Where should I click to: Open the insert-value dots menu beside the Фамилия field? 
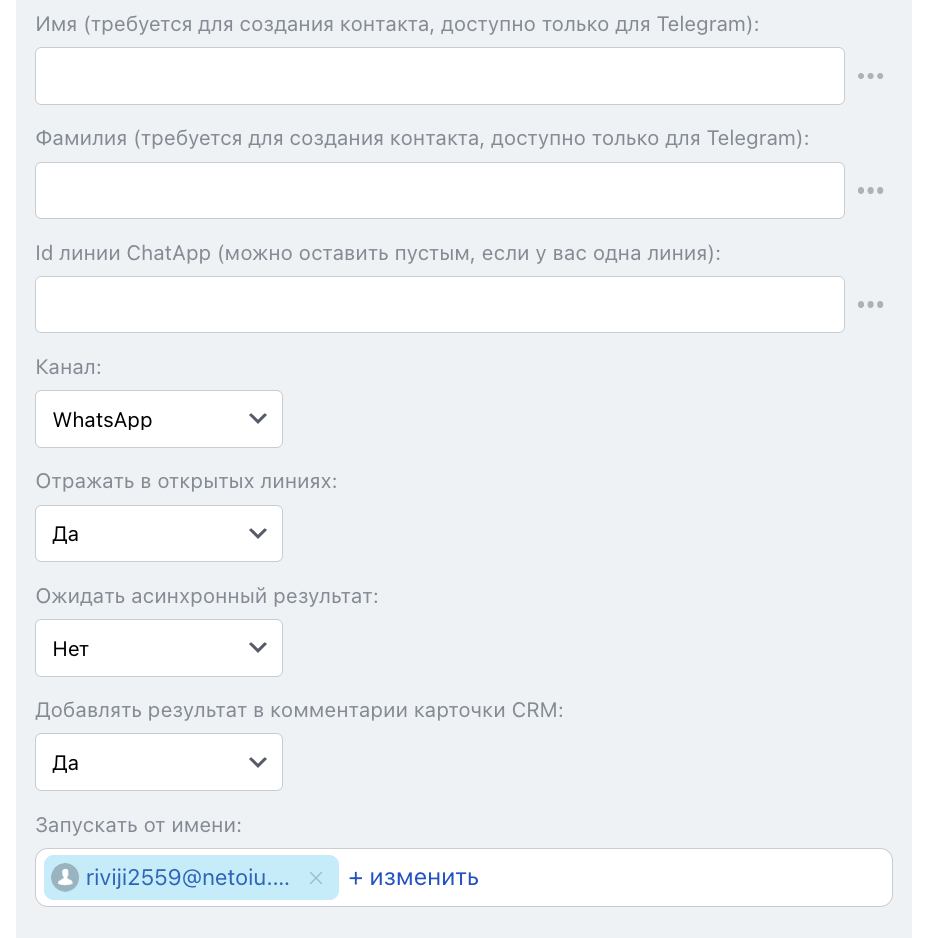[870, 191]
